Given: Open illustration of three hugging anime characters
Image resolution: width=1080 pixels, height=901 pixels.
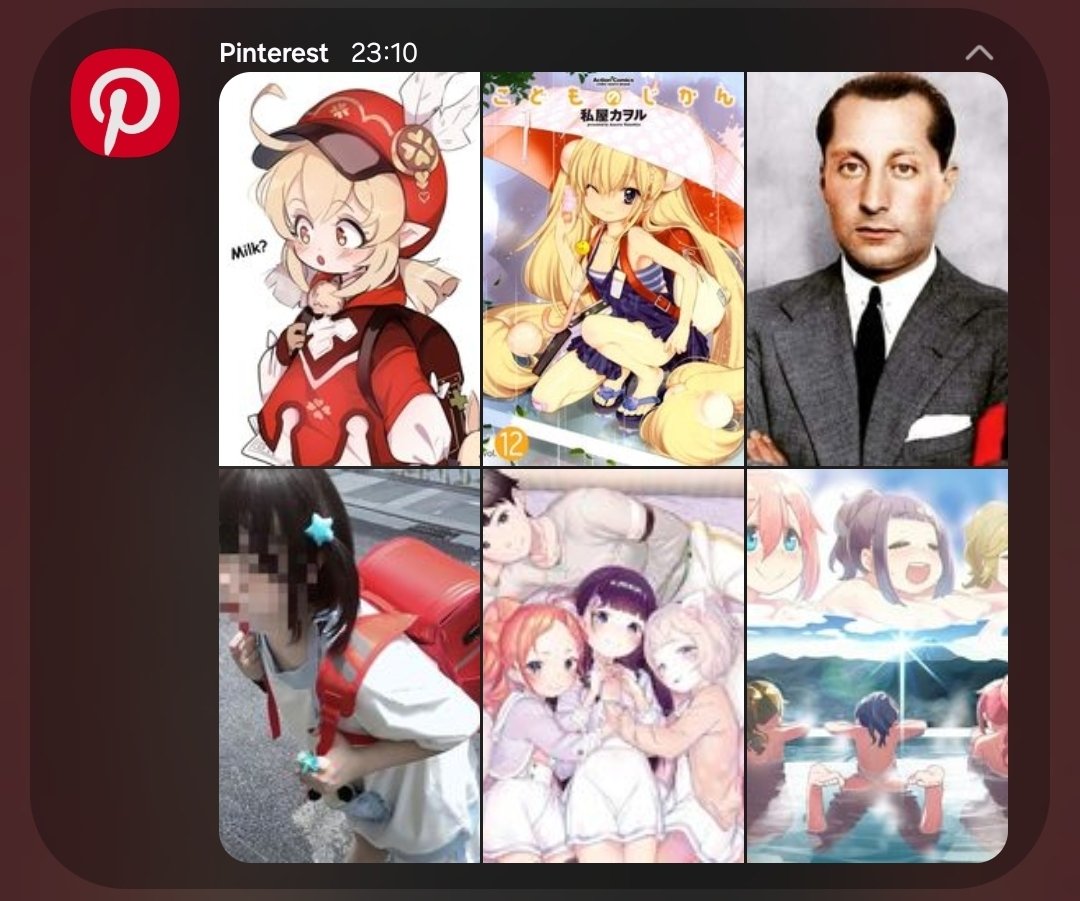Looking at the screenshot, I should (x=613, y=666).
